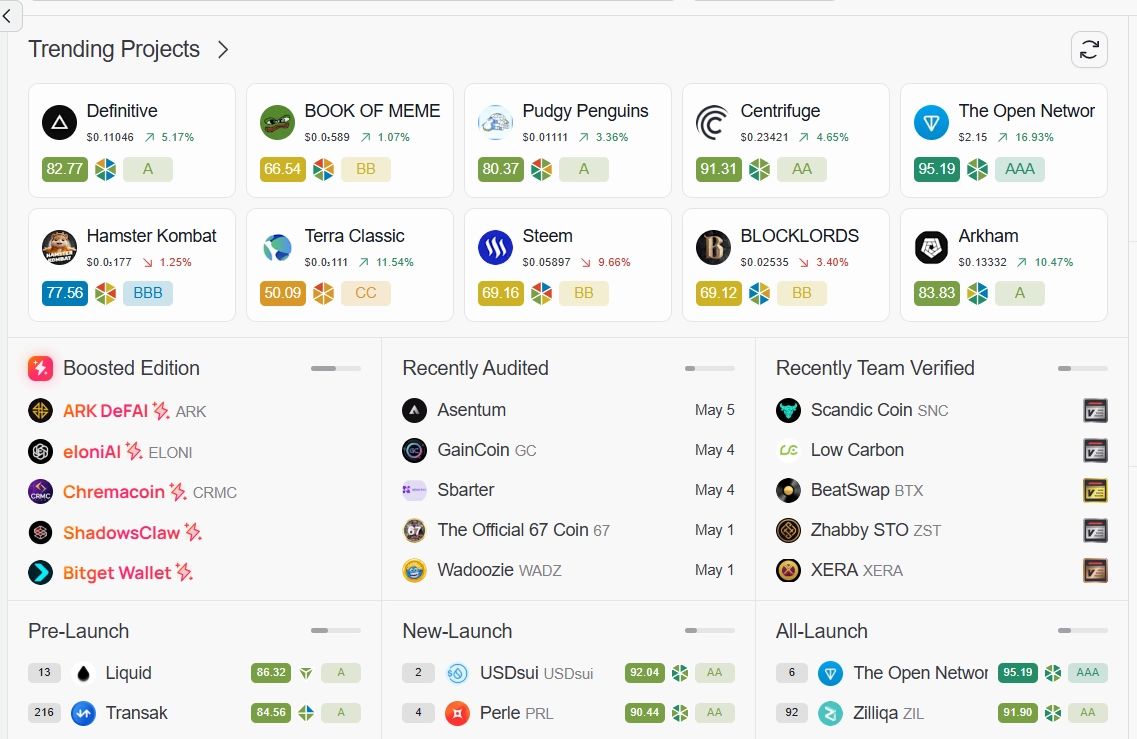Open the Sbarter audited project
1137x739 pixels.
pyautogui.click(x=568, y=490)
